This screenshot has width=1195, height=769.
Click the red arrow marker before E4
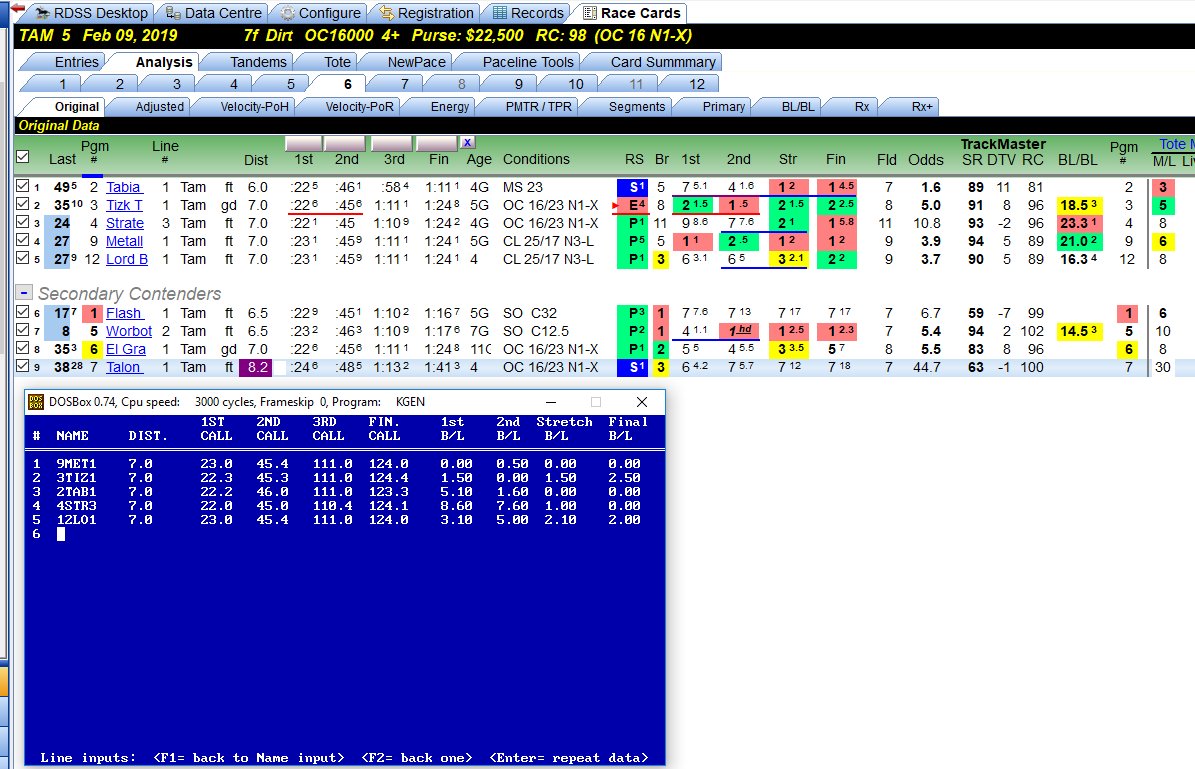(615, 206)
